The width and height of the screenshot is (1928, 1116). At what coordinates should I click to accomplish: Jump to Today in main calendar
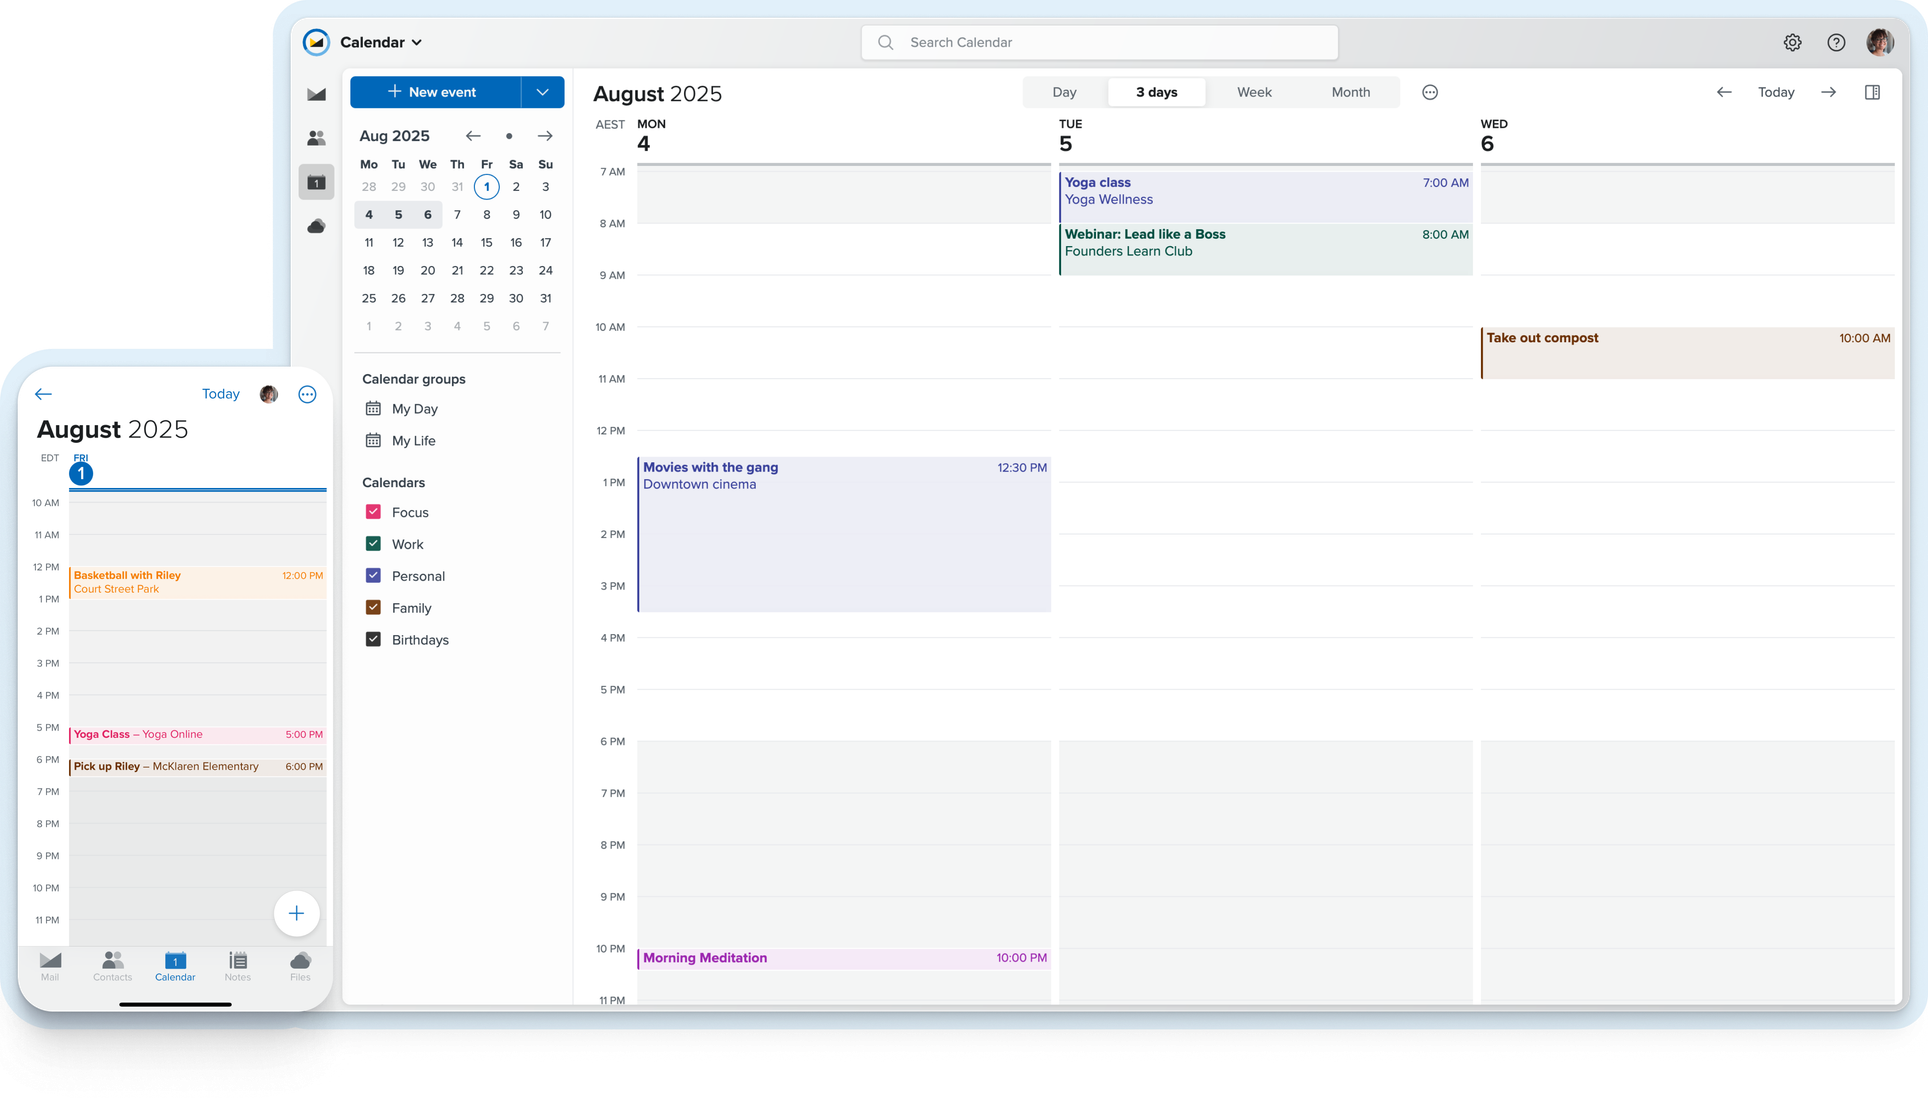tap(1776, 92)
